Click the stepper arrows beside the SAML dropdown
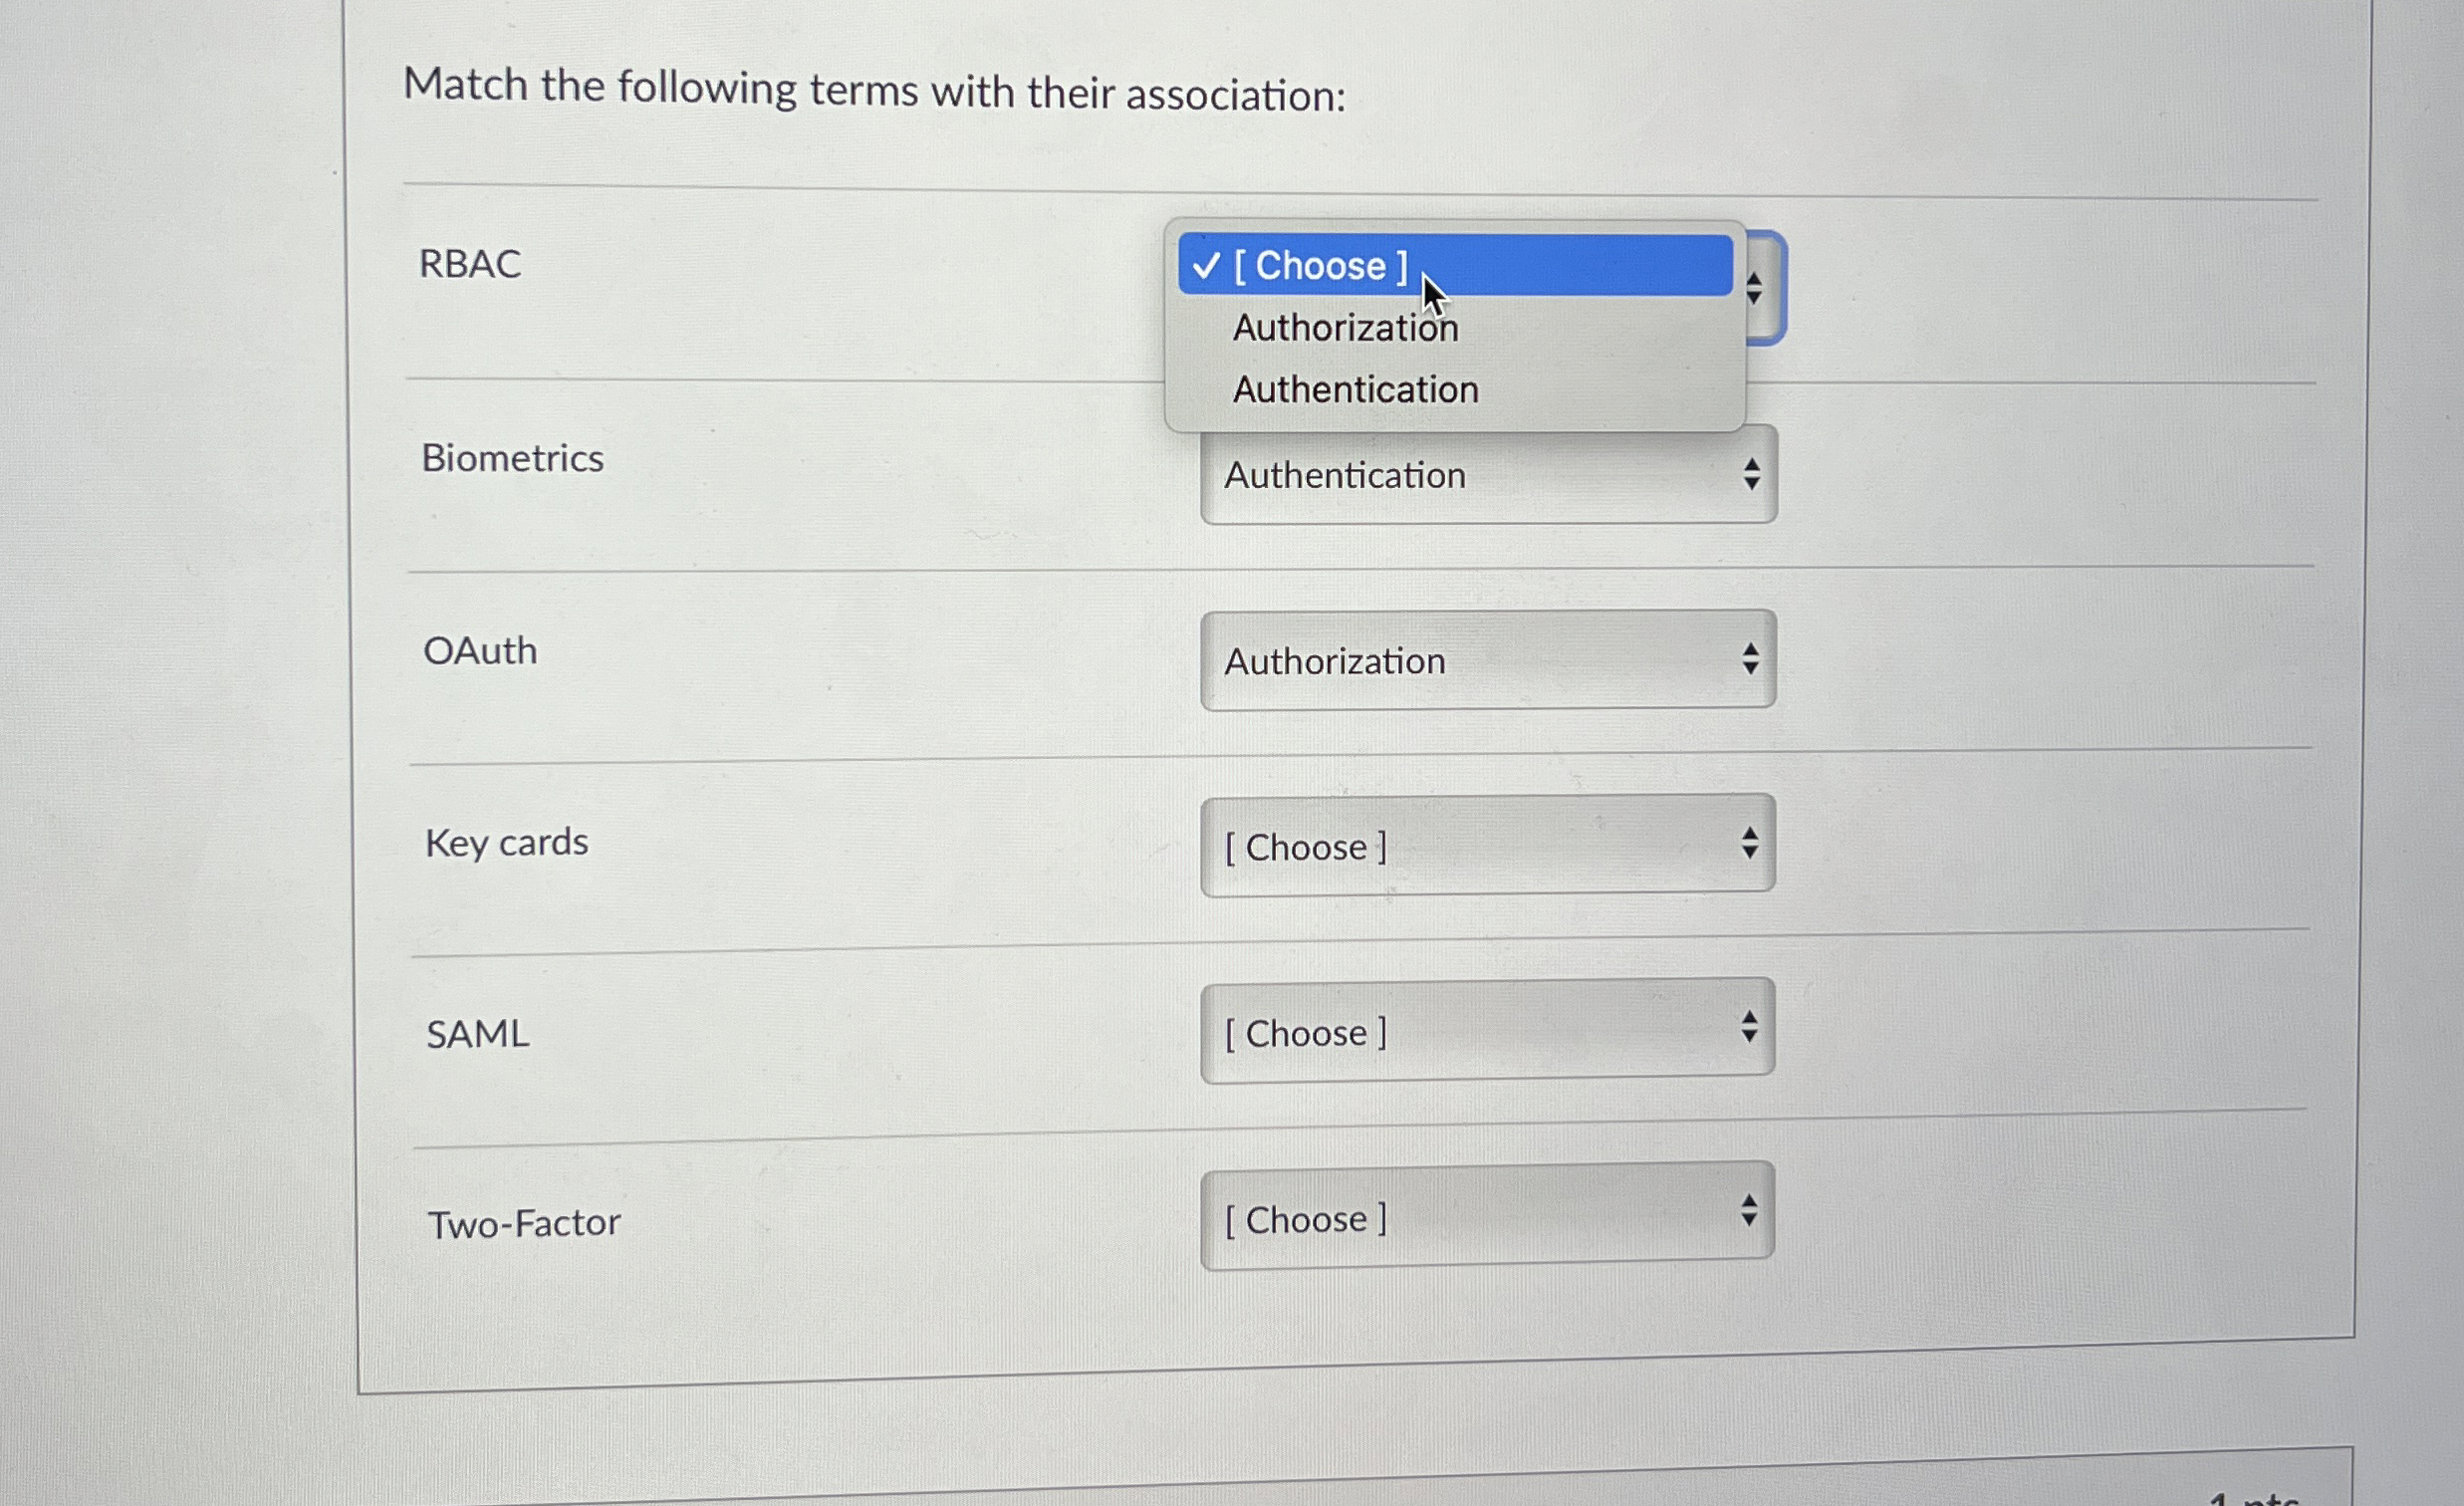The image size is (2464, 1506). (1750, 1028)
